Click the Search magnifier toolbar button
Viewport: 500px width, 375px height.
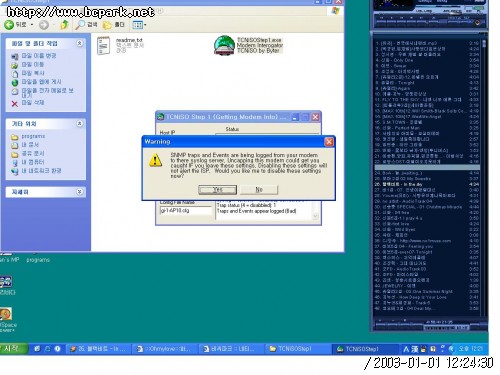[x=86, y=25]
